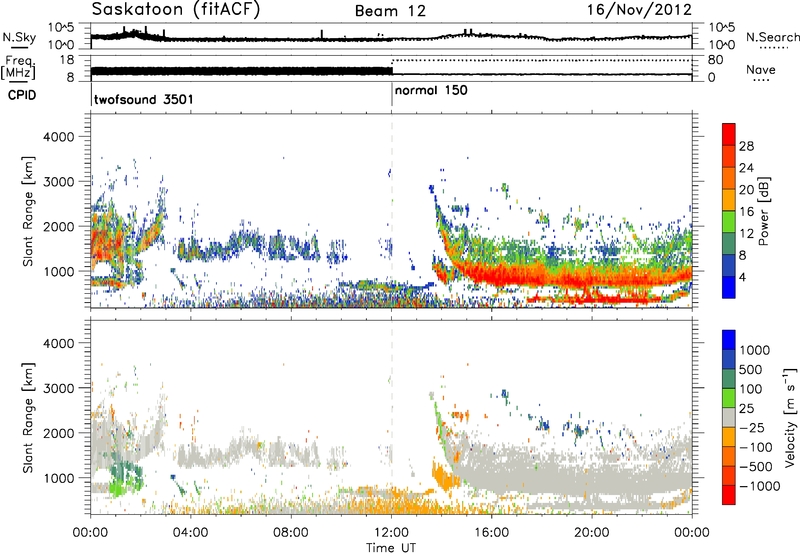Click the "2000" tick on the velocity panel
Image resolution: width=800 pixels, height=554 pixels.
point(58,433)
